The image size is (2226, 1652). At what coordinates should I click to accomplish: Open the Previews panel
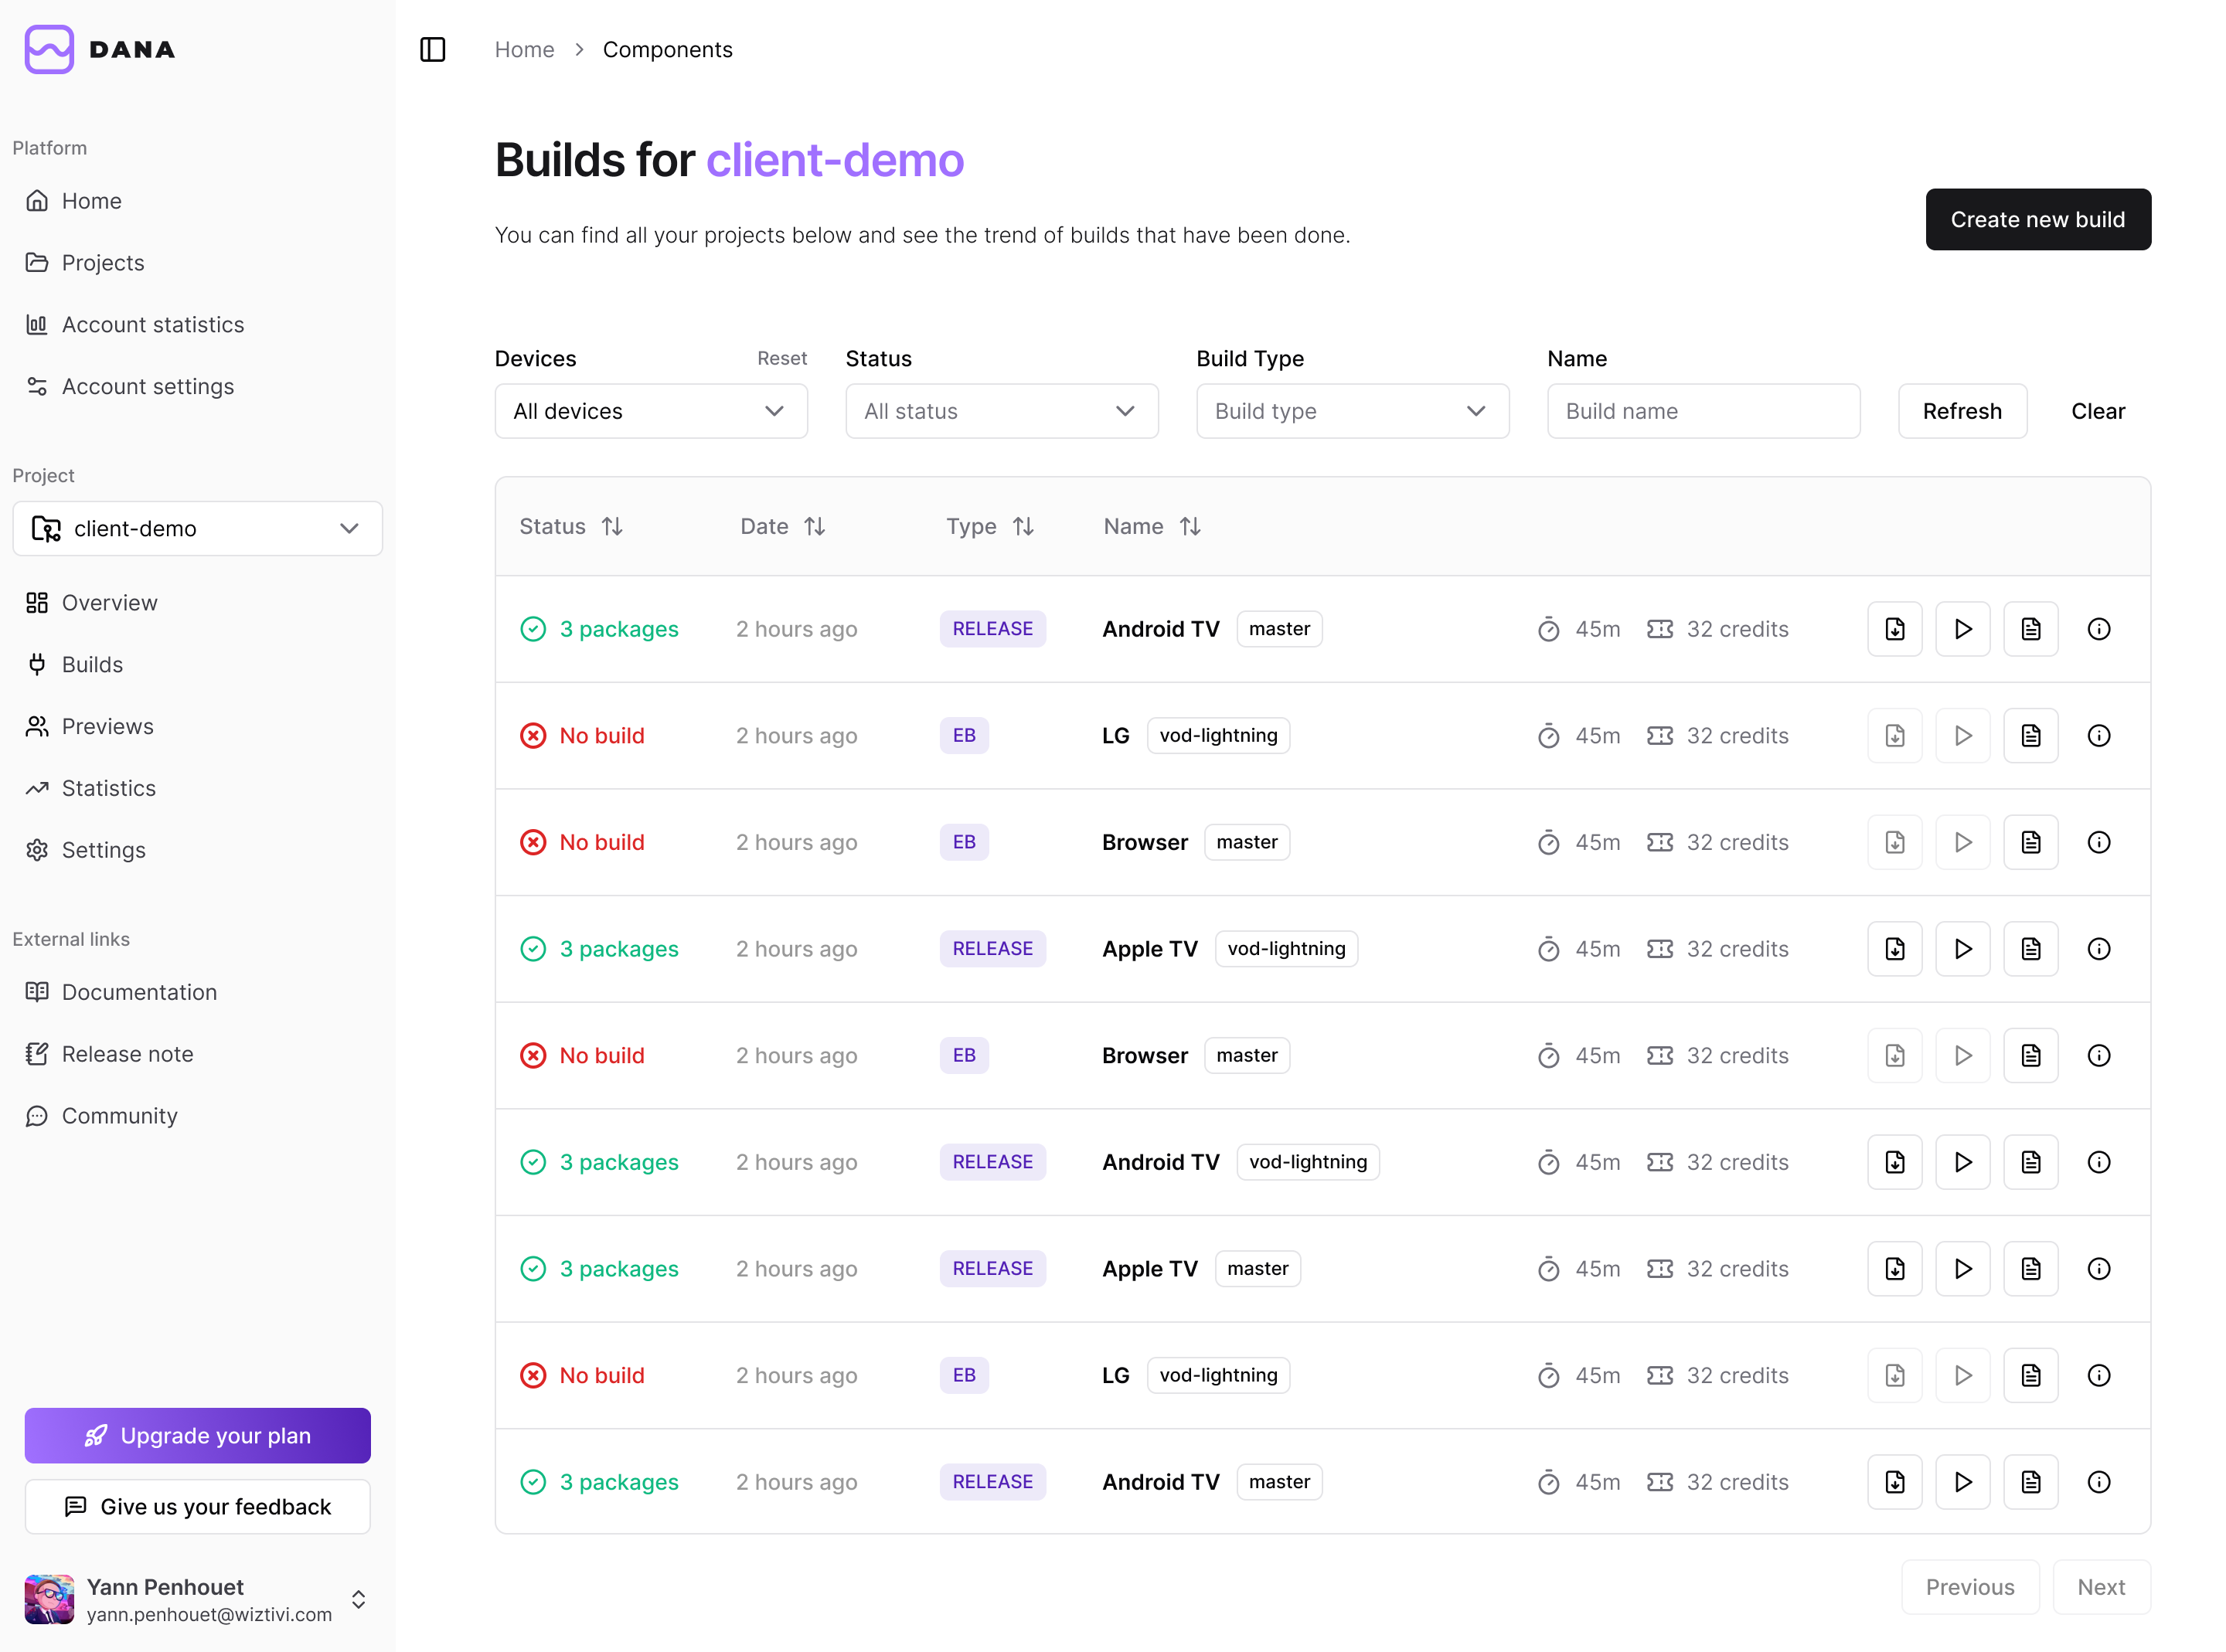pos(107,726)
